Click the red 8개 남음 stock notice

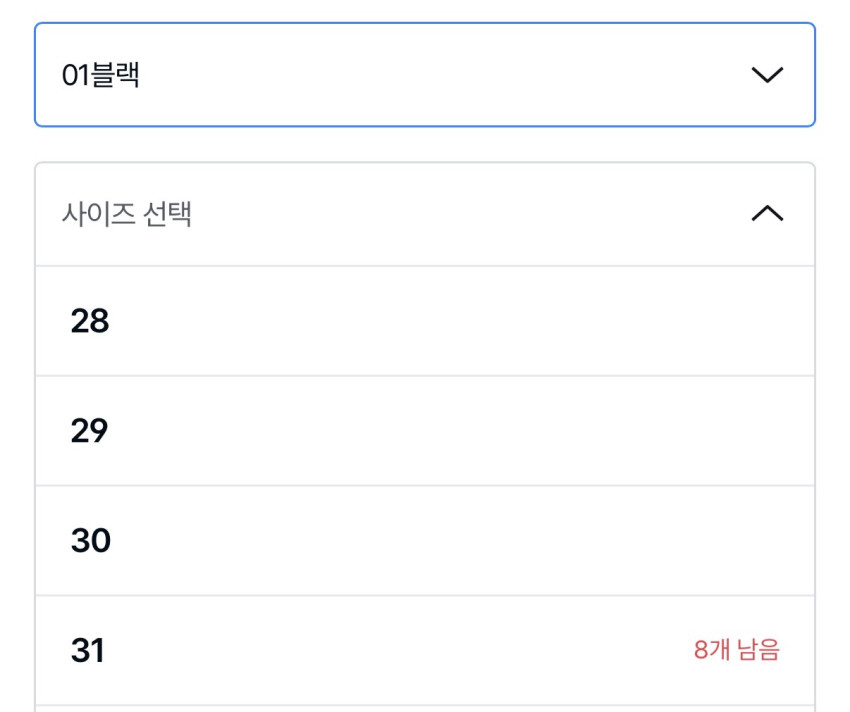(736, 651)
